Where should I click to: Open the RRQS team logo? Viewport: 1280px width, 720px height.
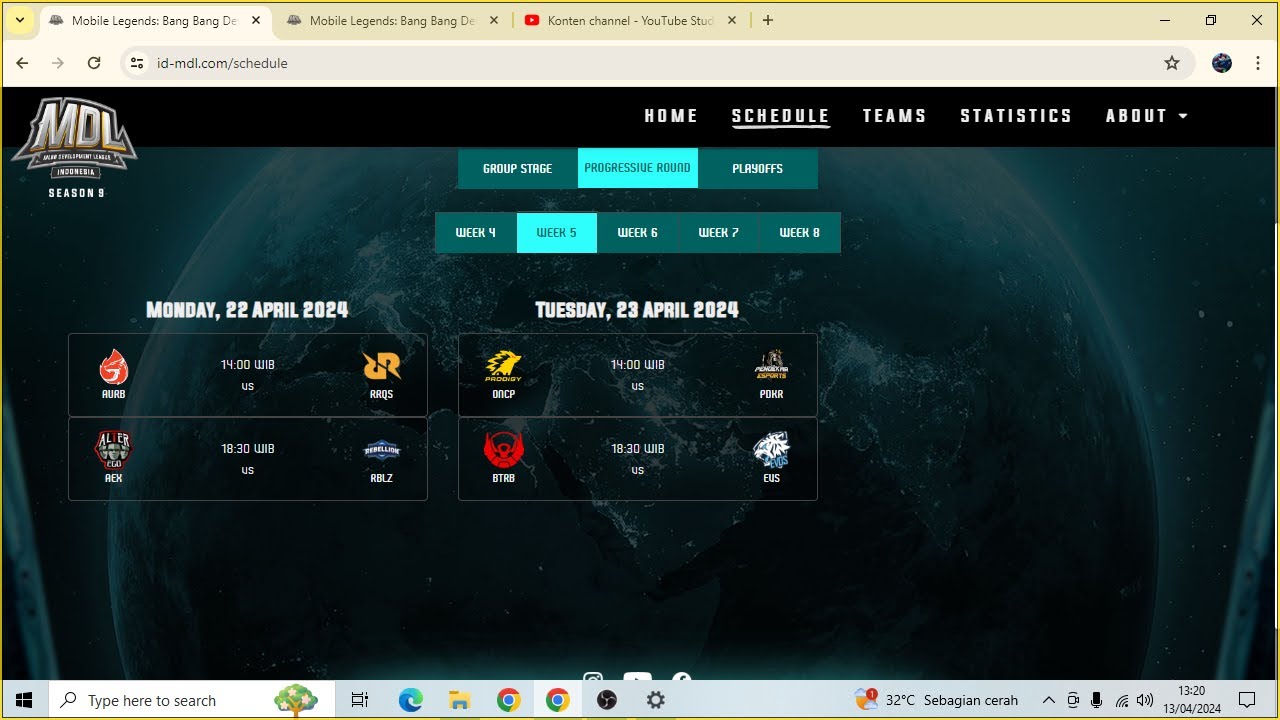pyautogui.click(x=381, y=367)
